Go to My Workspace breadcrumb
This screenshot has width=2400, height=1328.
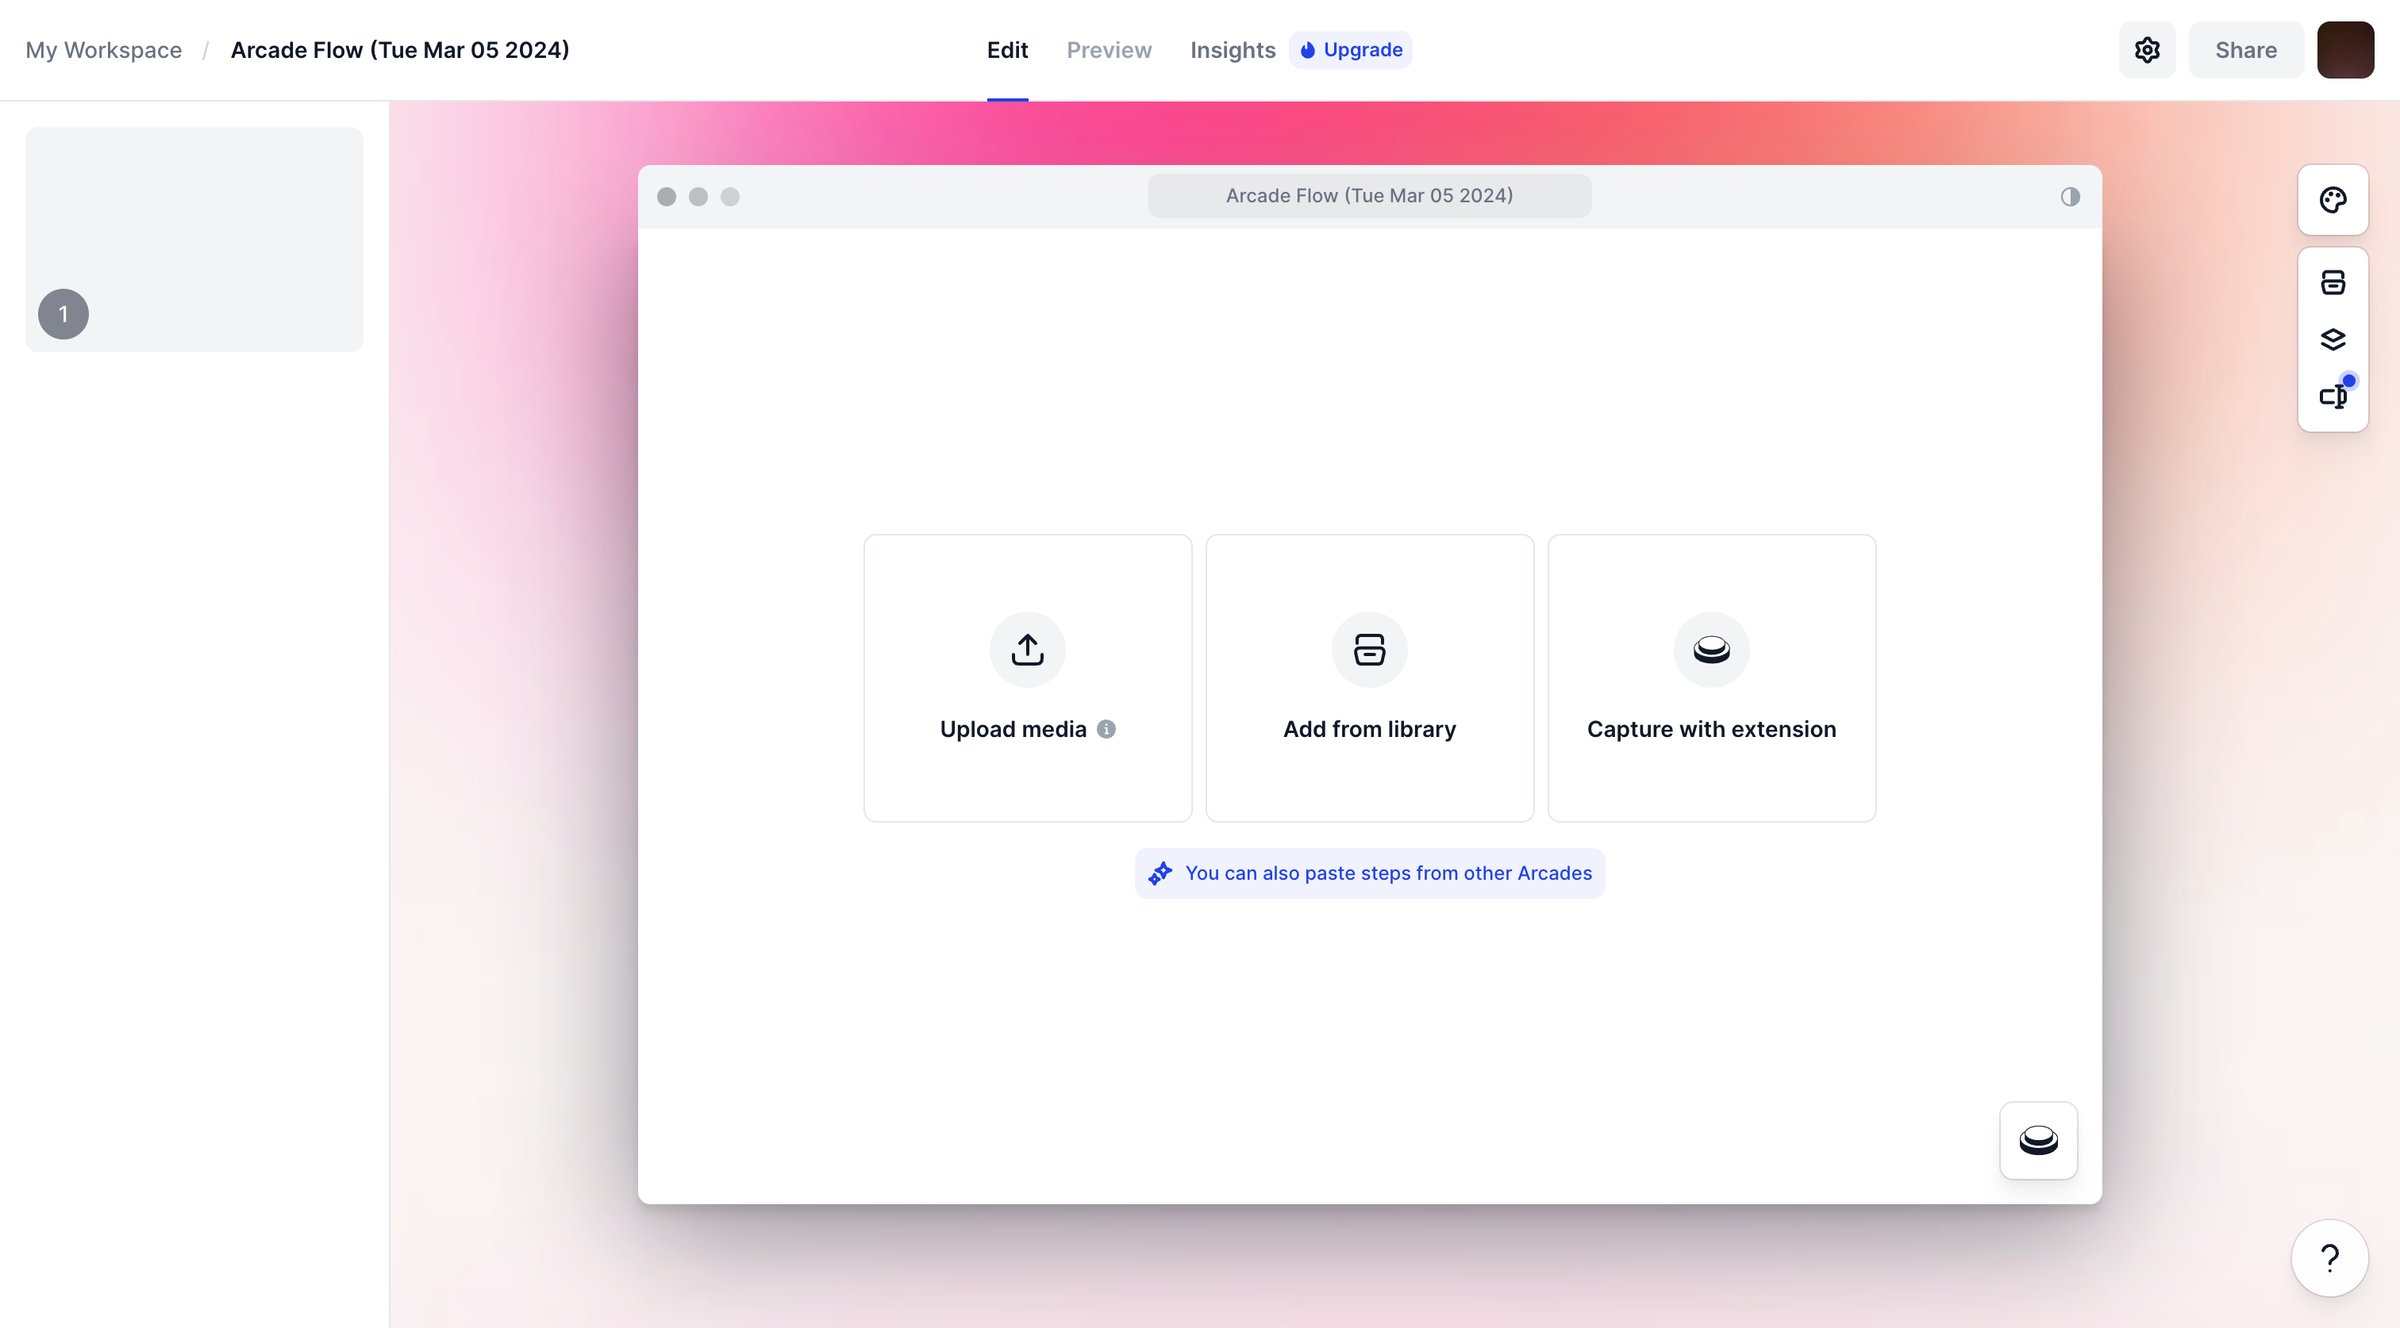tap(104, 50)
